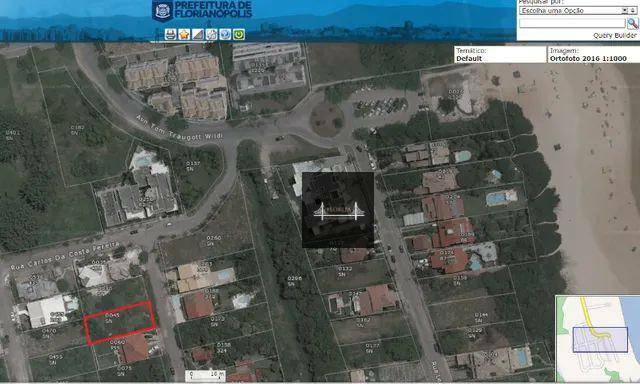Click the 'Rua Carlos Da Costa Pereira' label
640x384 pixels.
[64, 256]
